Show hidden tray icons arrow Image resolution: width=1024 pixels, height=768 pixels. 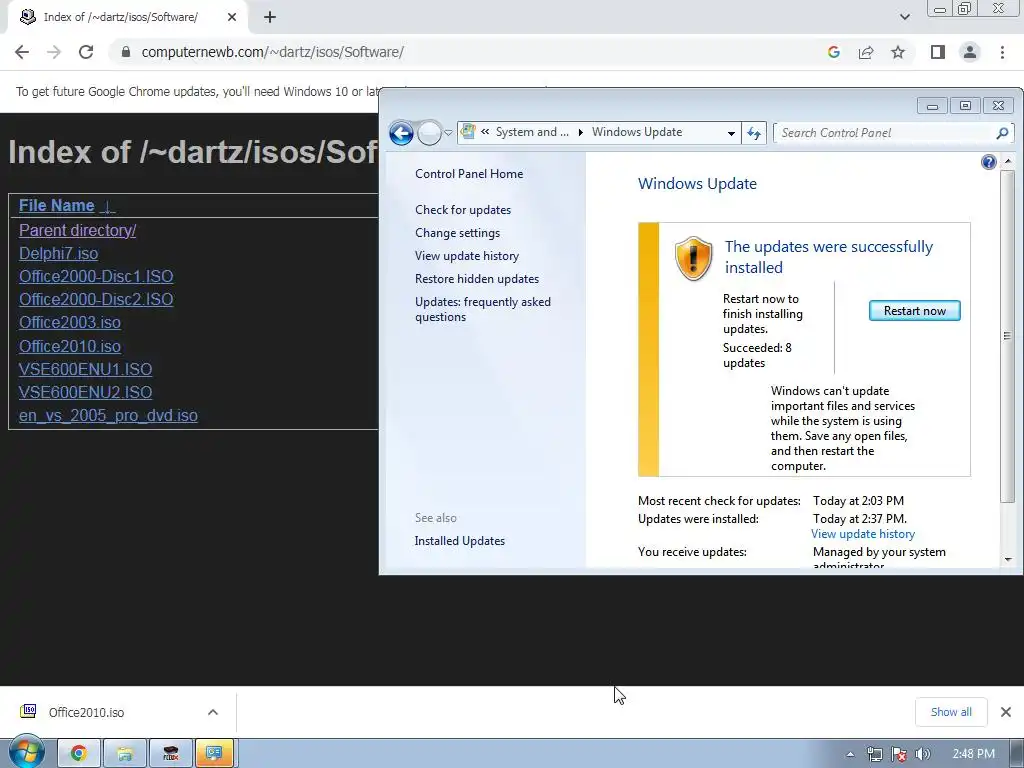point(850,754)
